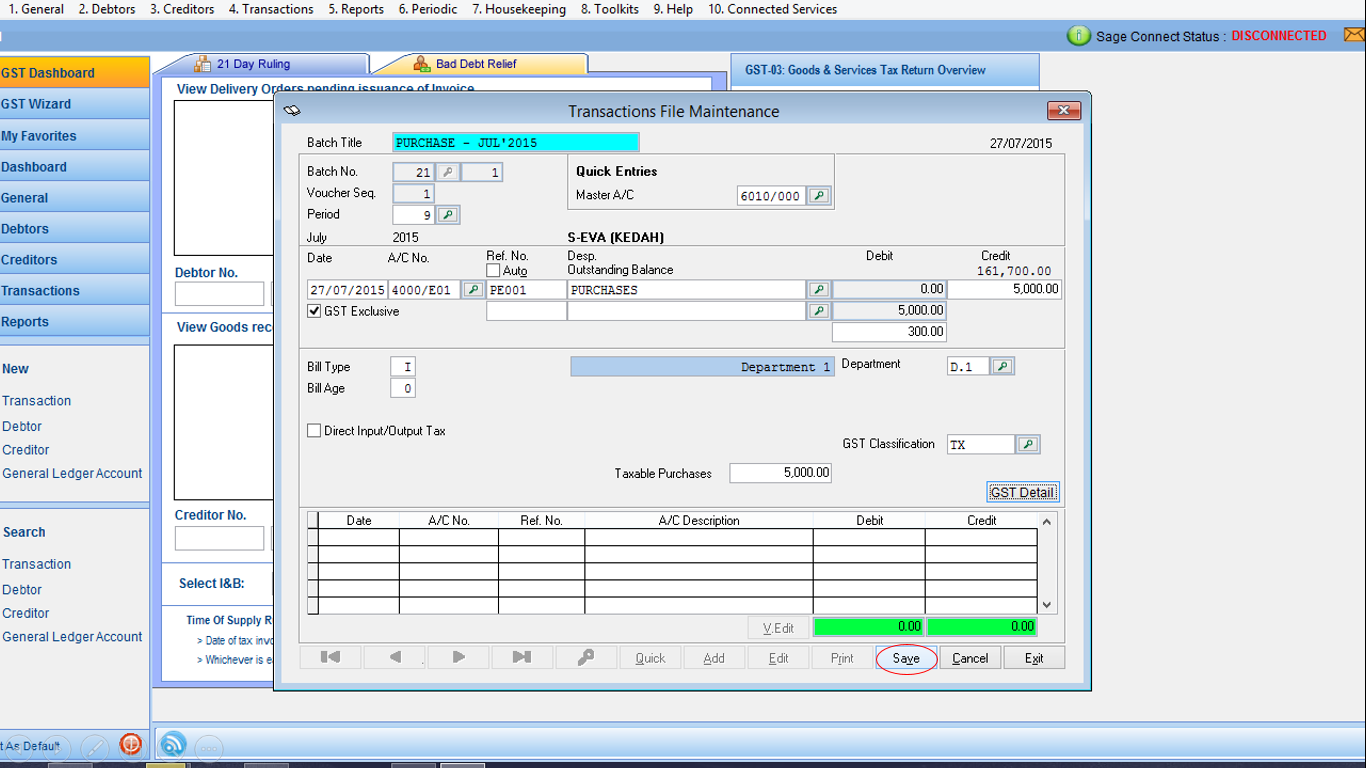
Task: Open the GST Detail button
Action: pos(1022,492)
